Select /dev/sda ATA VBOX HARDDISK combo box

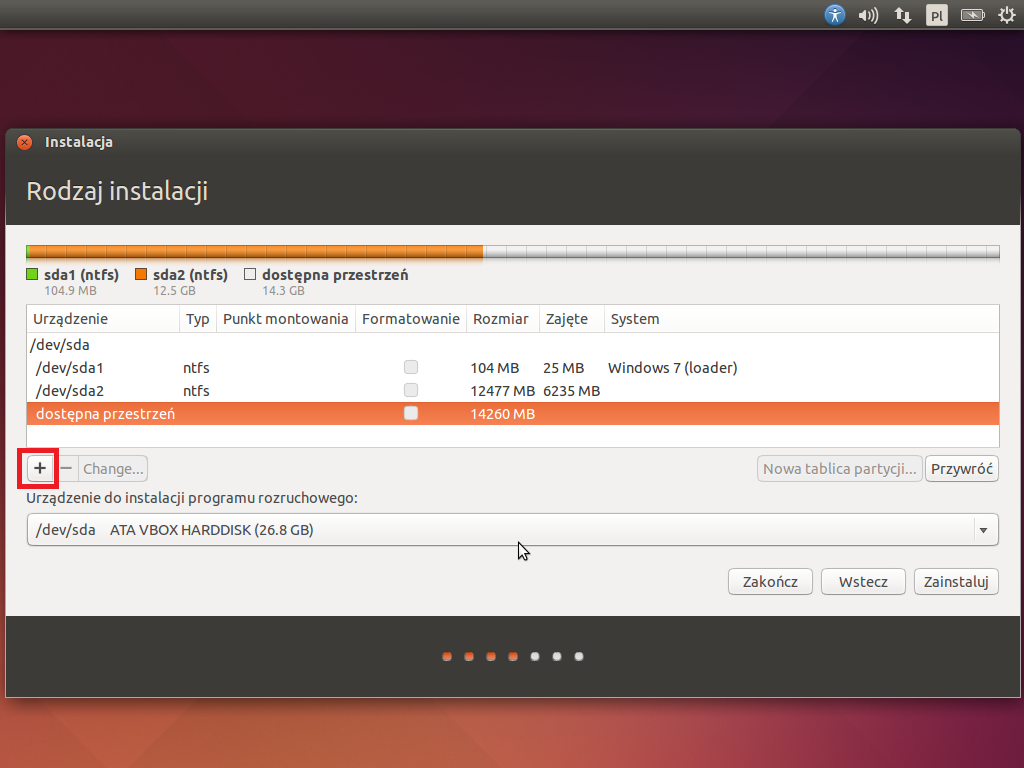click(513, 530)
